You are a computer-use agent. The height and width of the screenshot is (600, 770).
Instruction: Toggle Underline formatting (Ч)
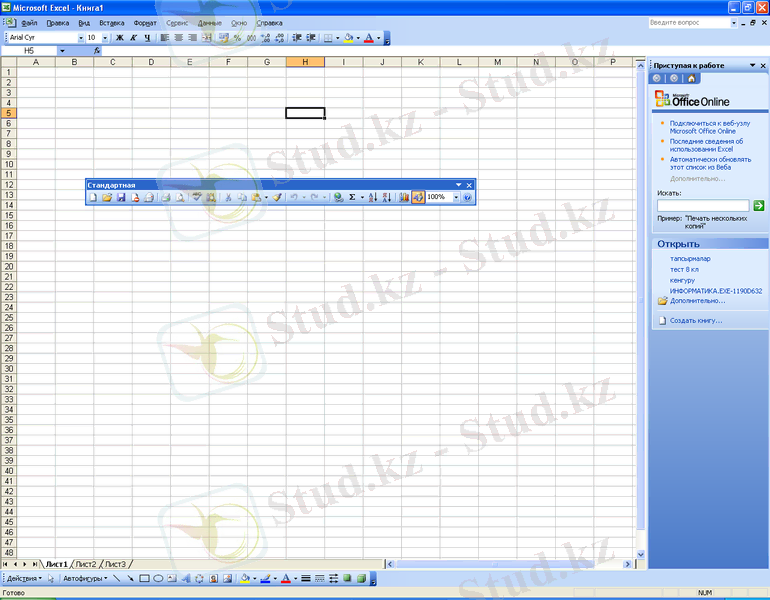click(147, 38)
